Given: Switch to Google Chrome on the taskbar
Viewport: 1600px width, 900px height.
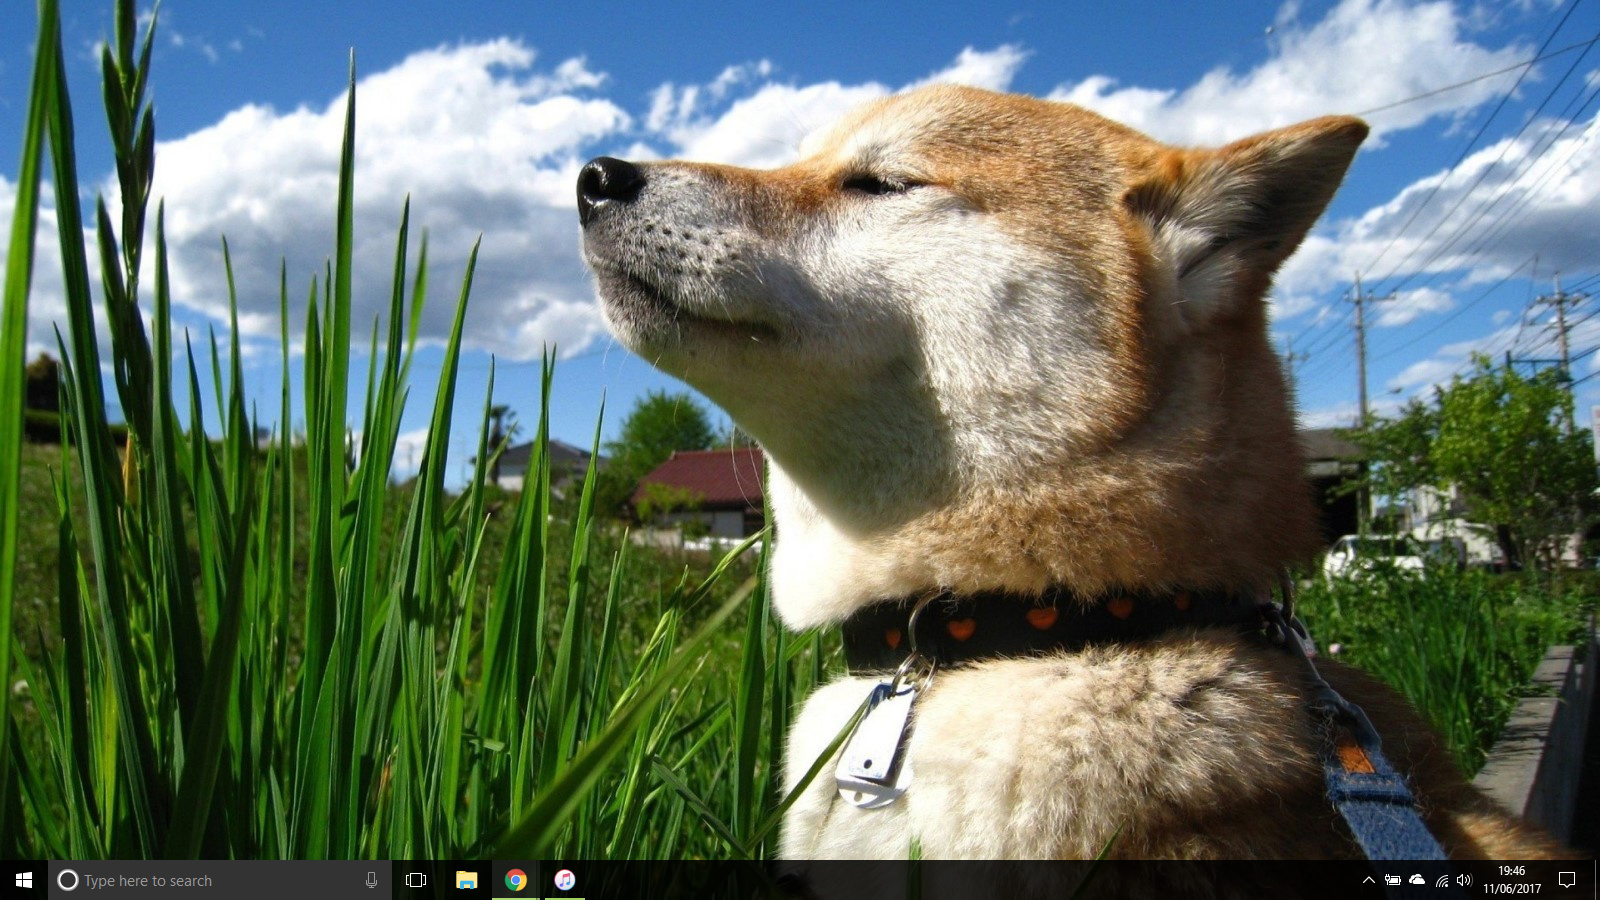Looking at the screenshot, I should pos(516,880).
